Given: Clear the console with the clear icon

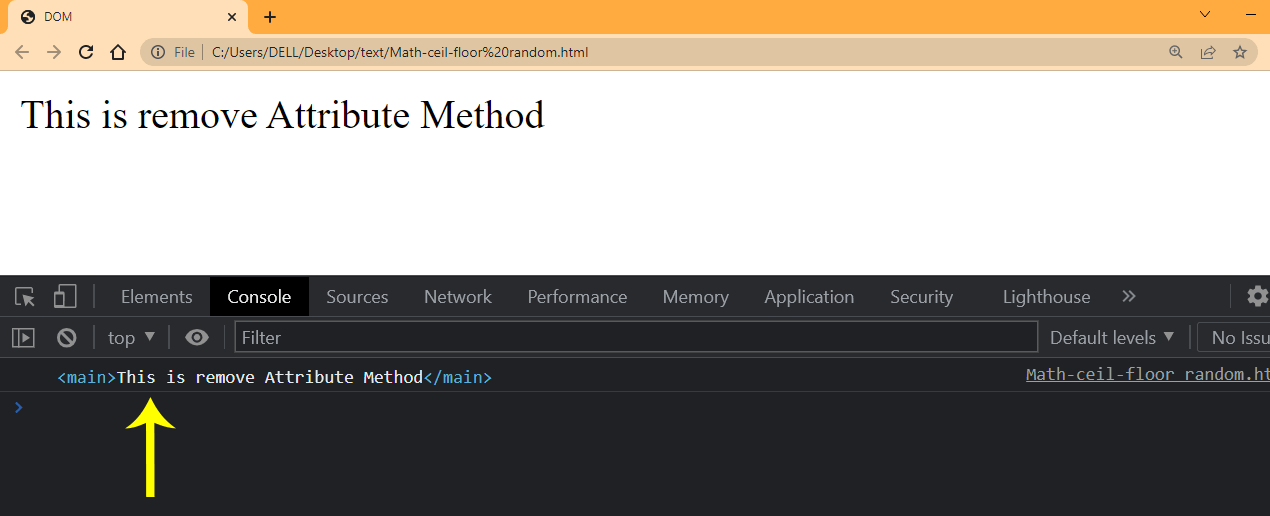Looking at the screenshot, I should 67,338.
